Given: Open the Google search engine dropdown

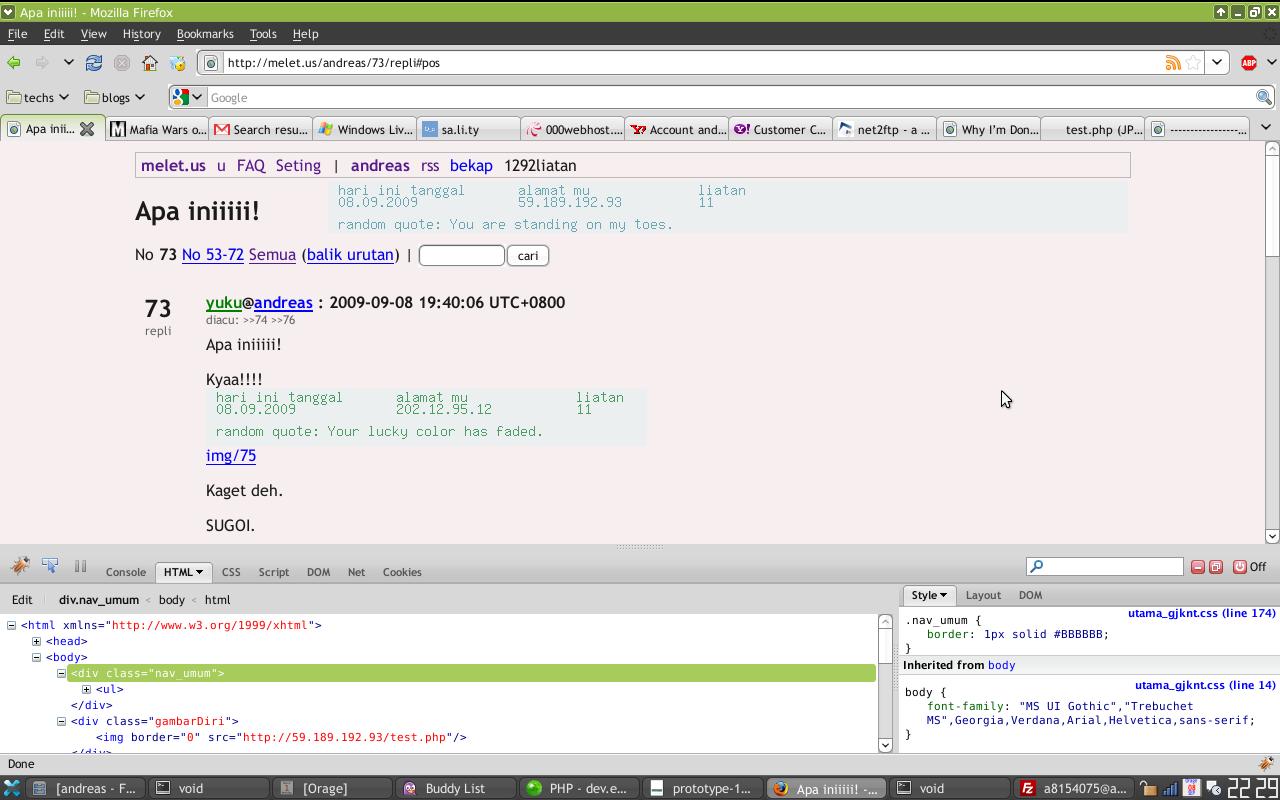Looking at the screenshot, I should tap(188, 97).
